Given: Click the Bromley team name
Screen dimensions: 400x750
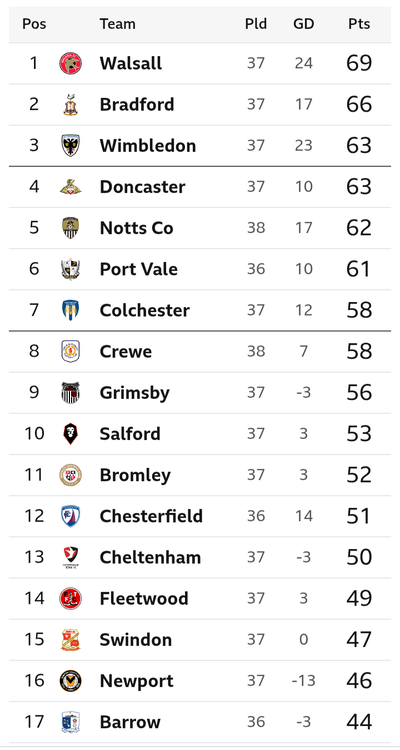Looking at the screenshot, I should pyautogui.click(x=135, y=475).
